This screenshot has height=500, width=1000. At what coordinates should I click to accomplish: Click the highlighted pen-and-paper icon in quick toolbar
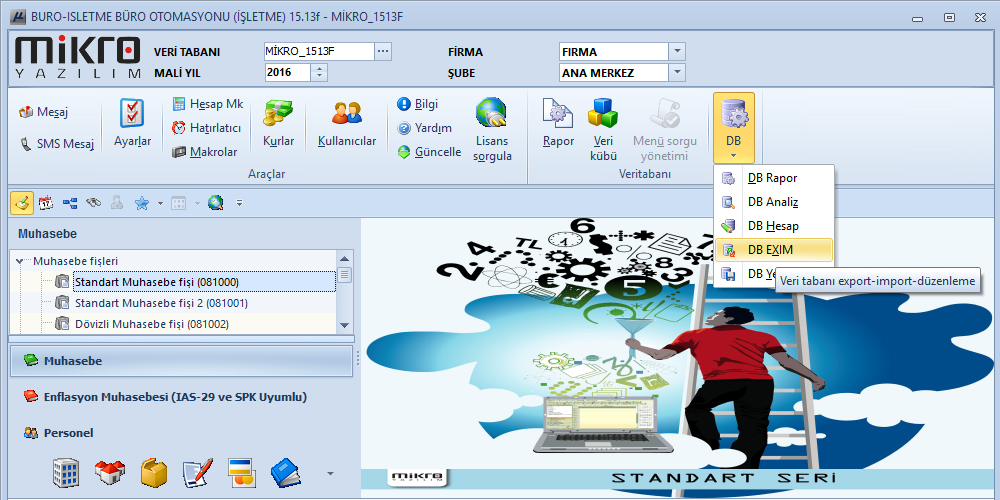pyautogui.click(x=22, y=203)
